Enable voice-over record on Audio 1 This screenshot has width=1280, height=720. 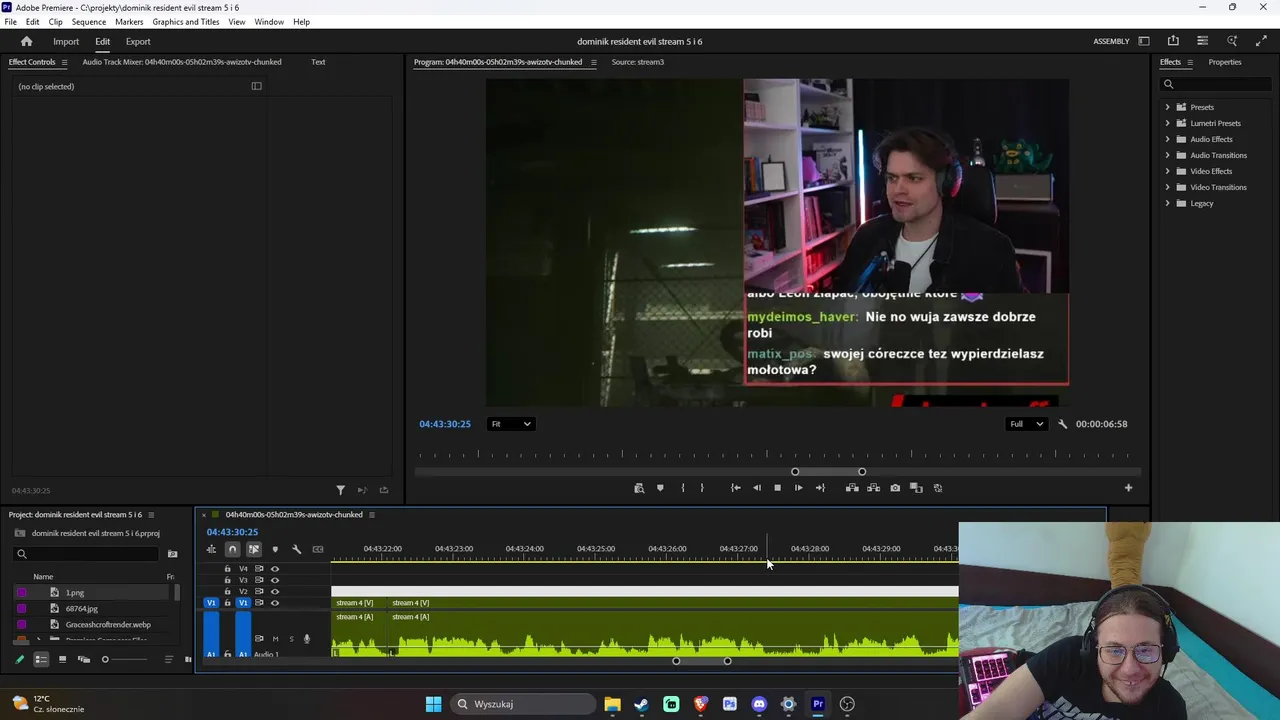click(307, 639)
